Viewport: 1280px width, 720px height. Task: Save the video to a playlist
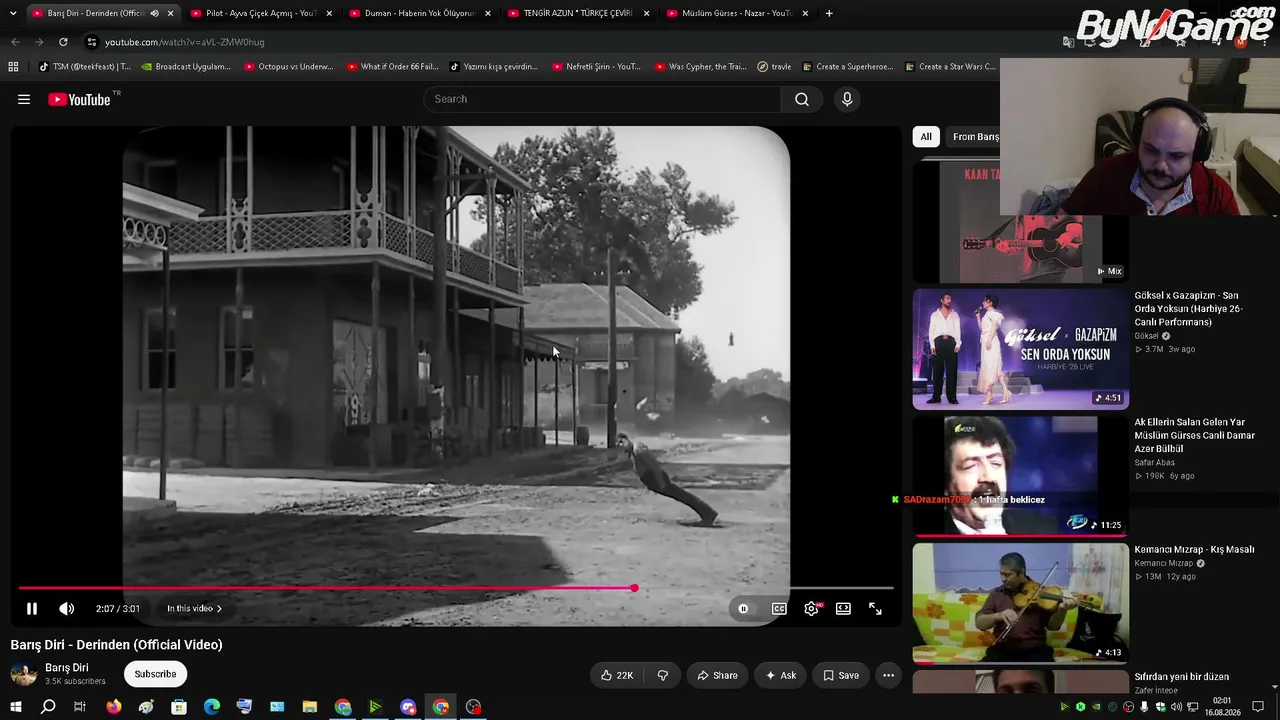840,675
